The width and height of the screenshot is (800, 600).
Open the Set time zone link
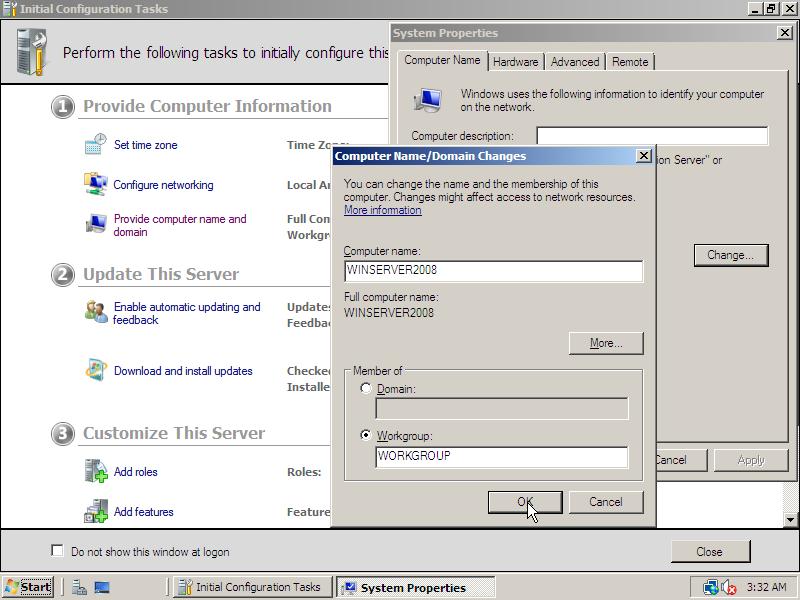145,145
